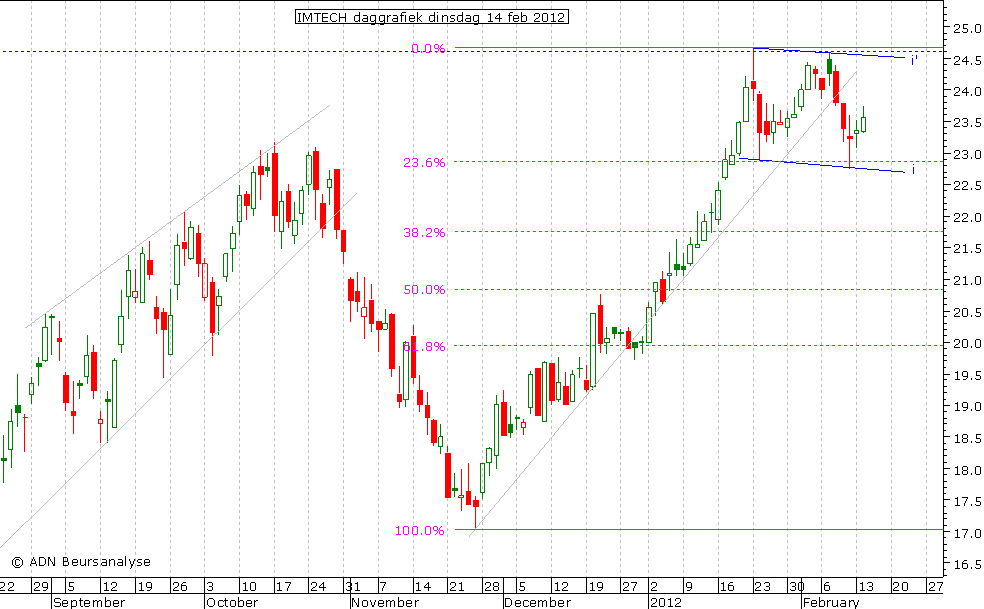This screenshot has height=609, width=984.
Task: Select the 100.0% Fibonacci level label
Action: click(x=420, y=531)
